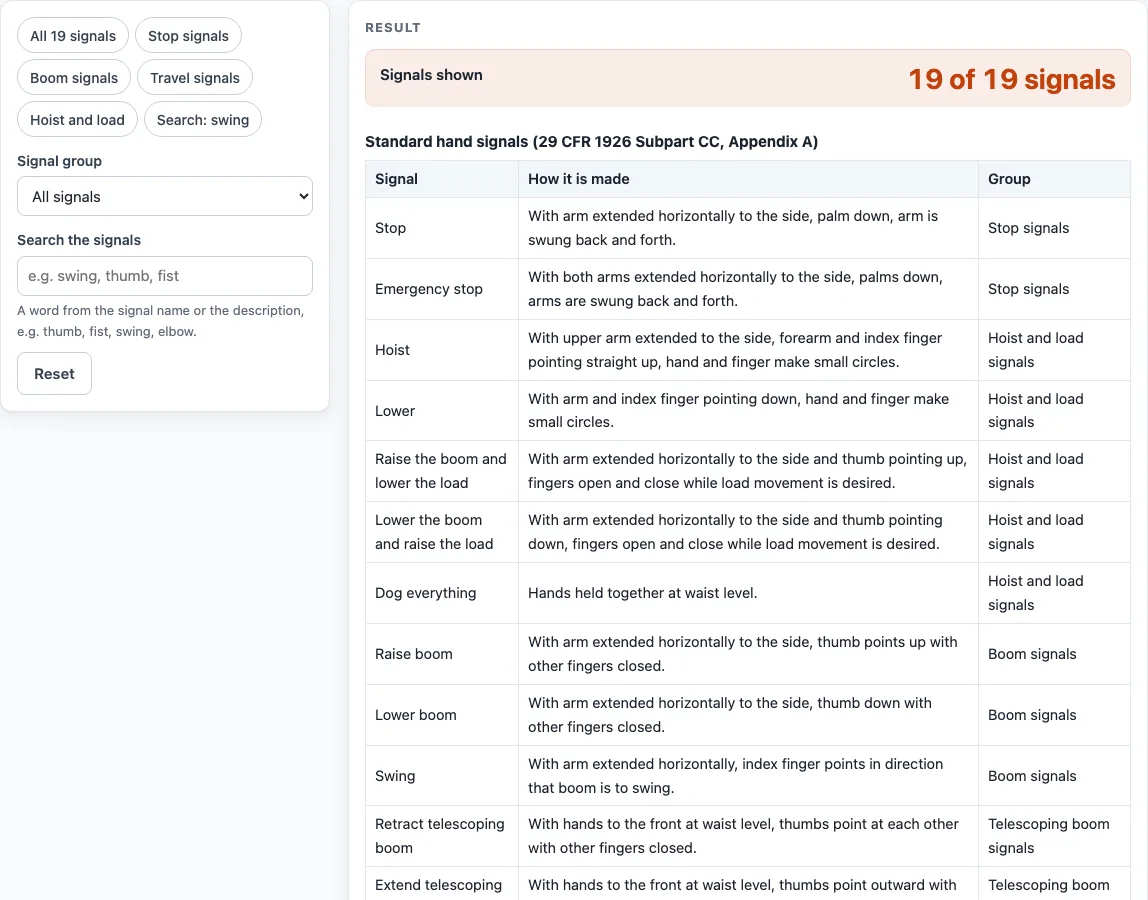The height and width of the screenshot is (900, 1148).
Task: Click the search hint text below the field
Action: (161, 321)
